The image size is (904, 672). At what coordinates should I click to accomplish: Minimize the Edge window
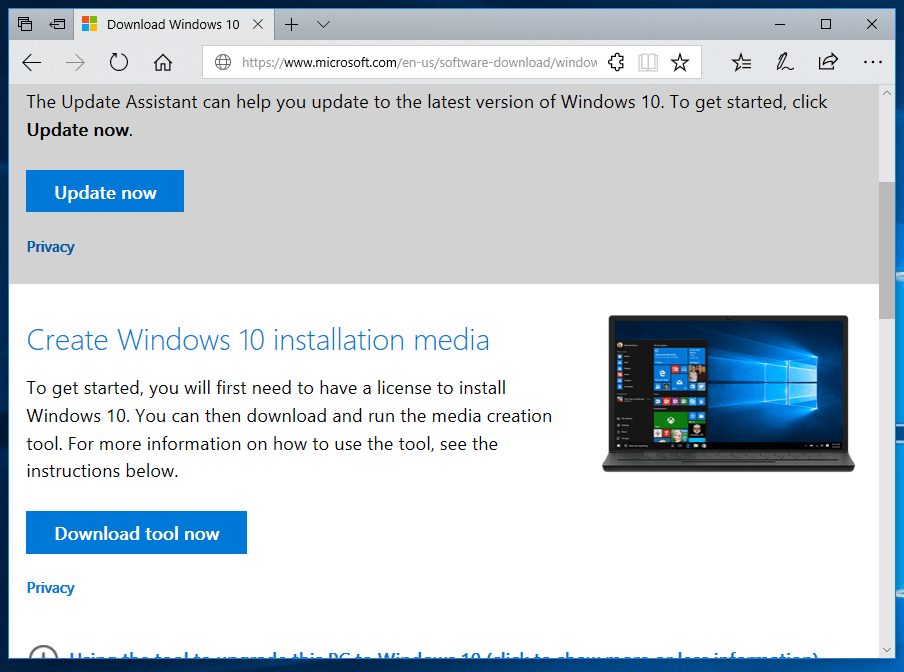780,24
